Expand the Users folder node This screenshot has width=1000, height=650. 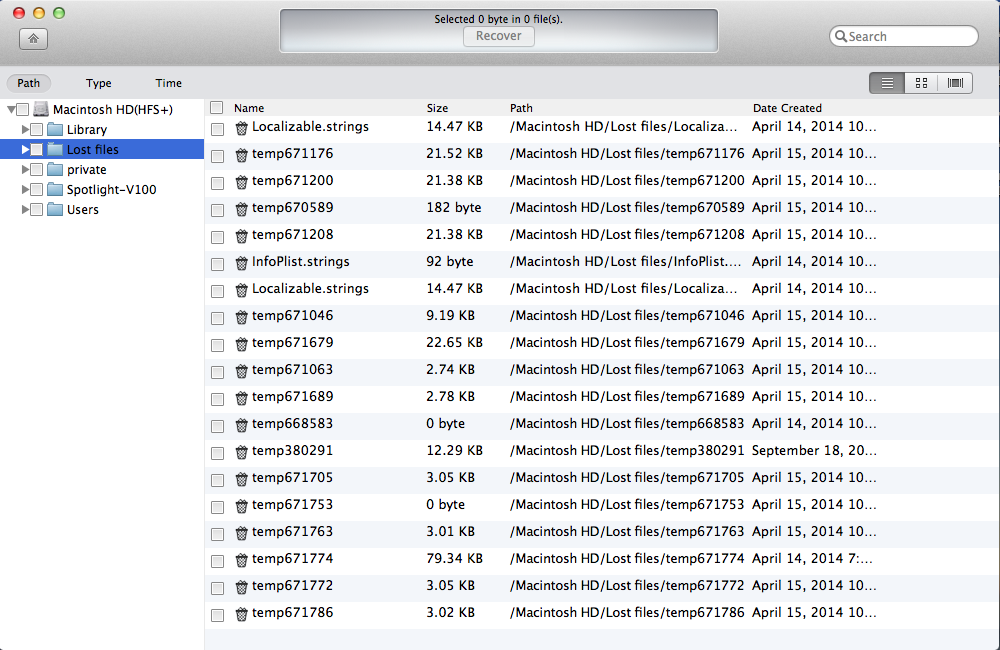(x=25, y=209)
